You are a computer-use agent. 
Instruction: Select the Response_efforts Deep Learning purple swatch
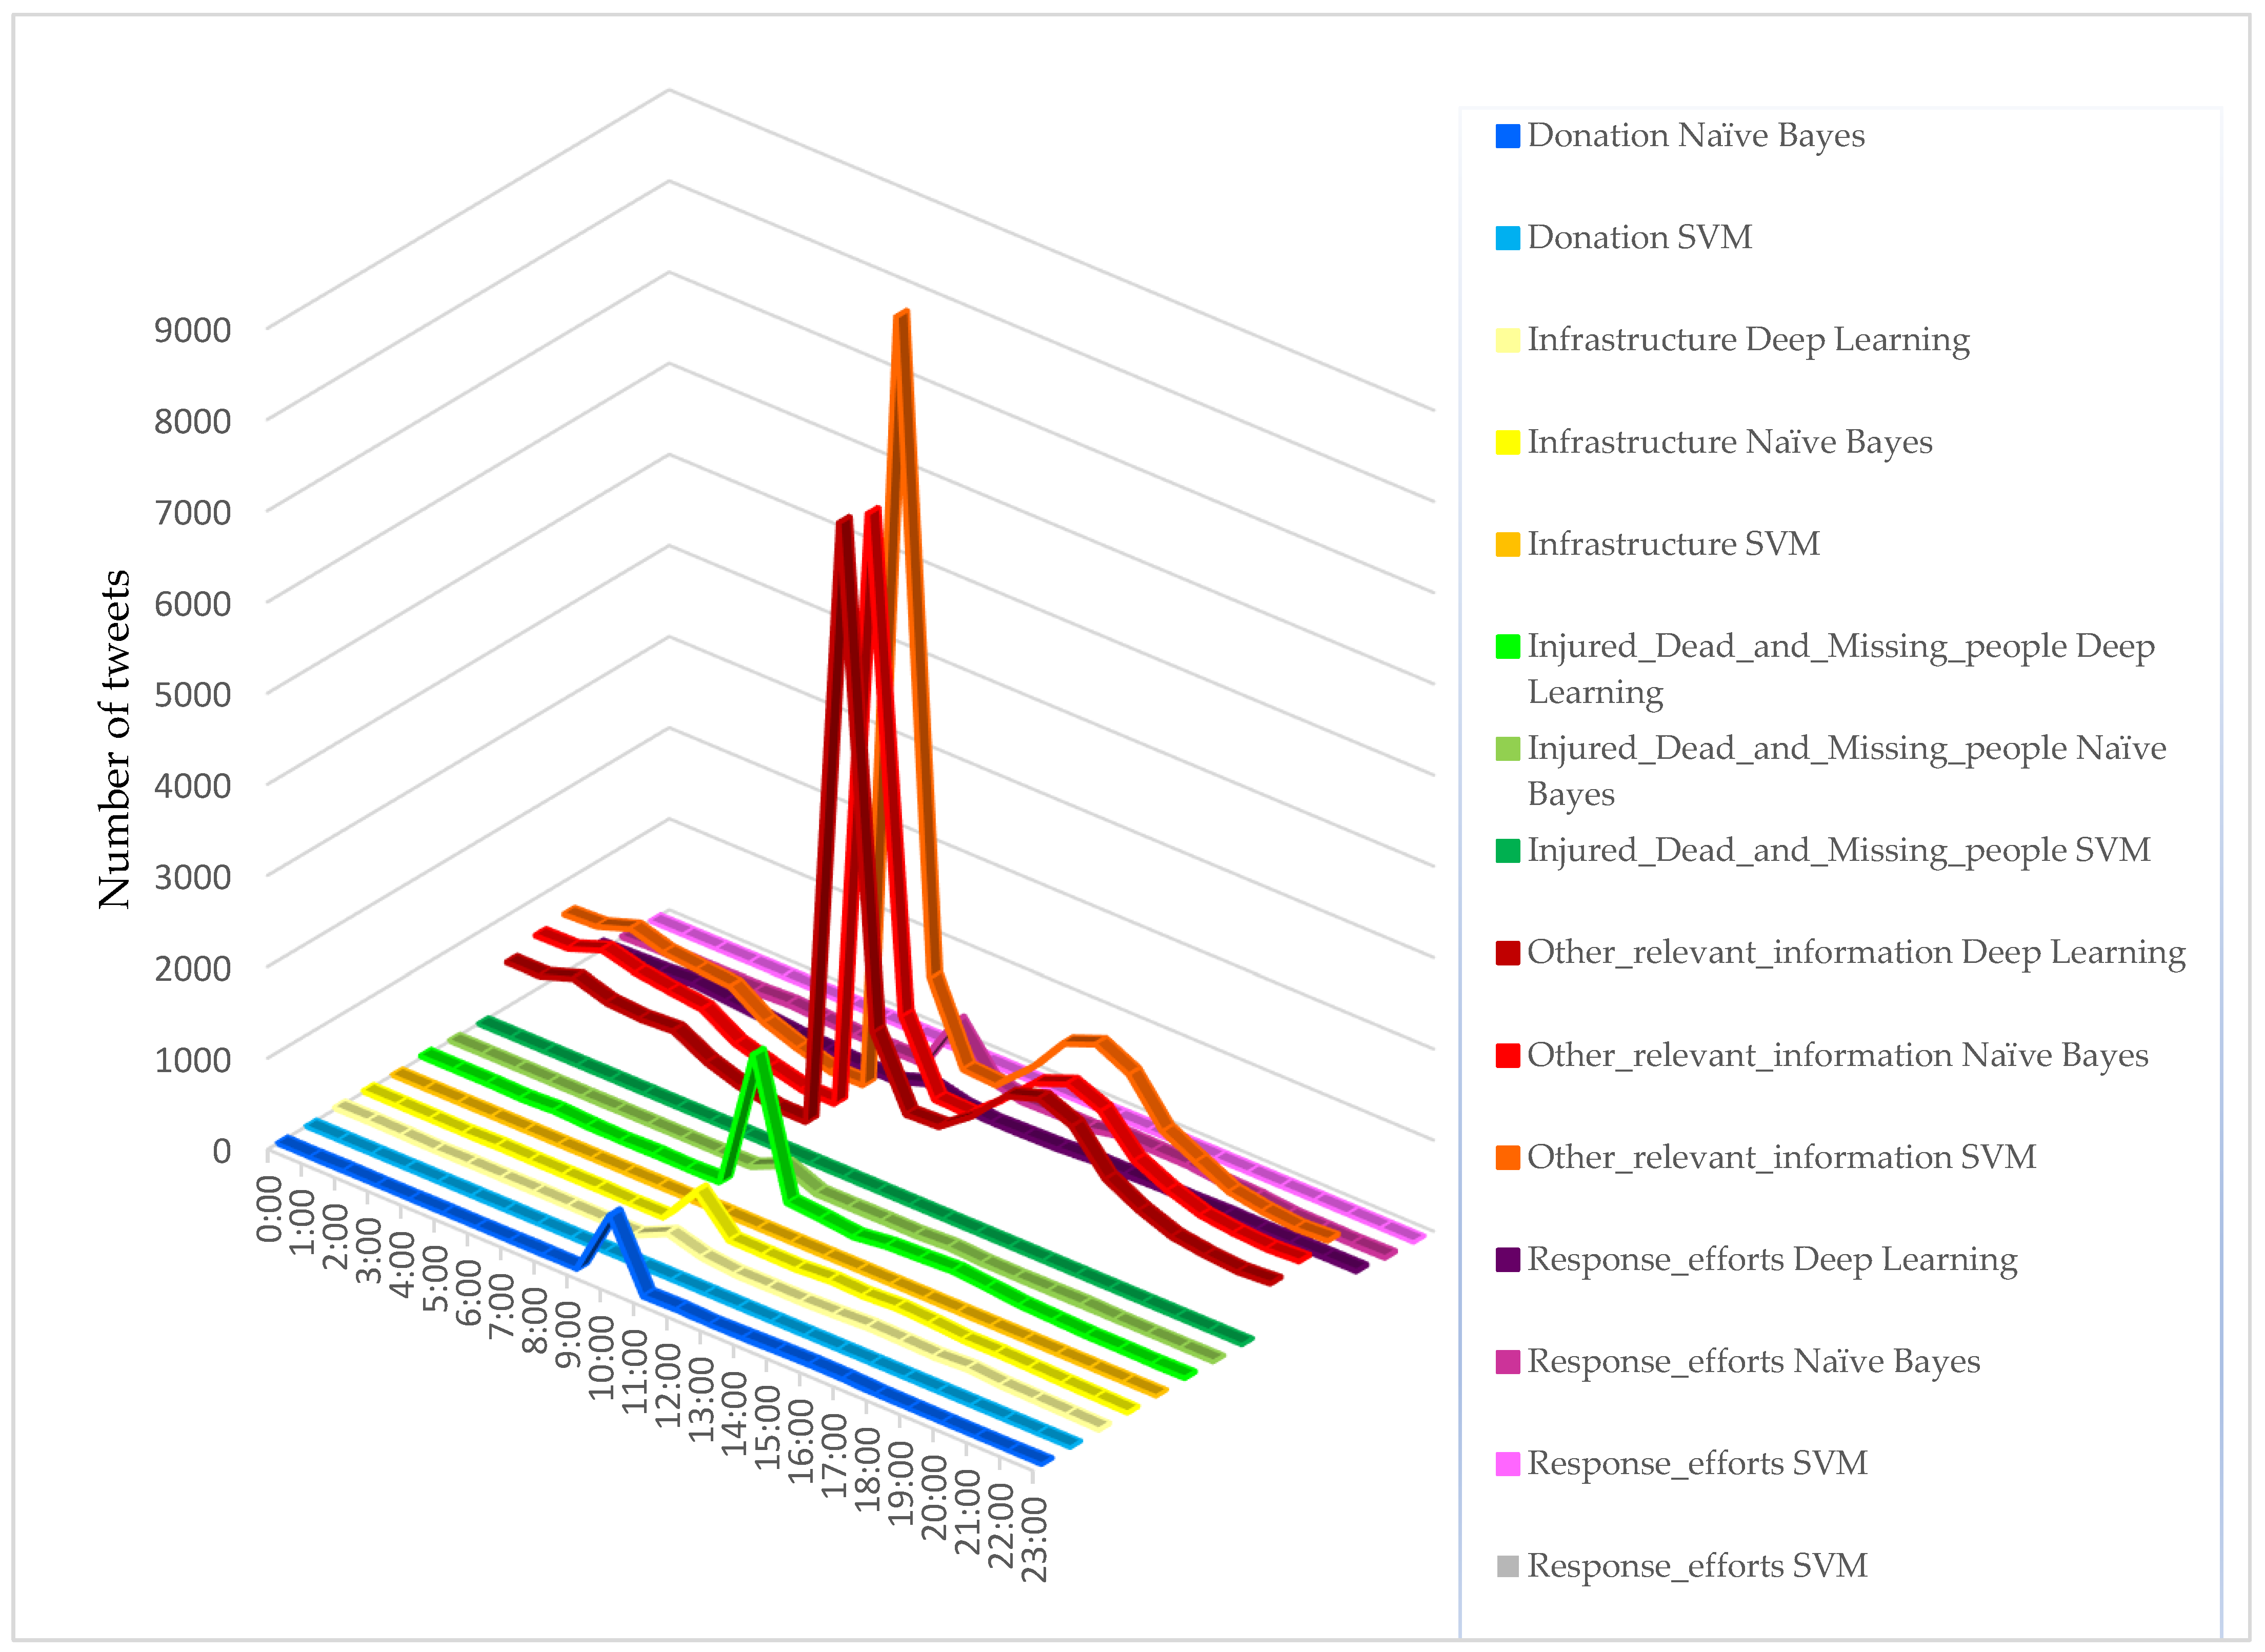pyautogui.click(x=1507, y=1260)
